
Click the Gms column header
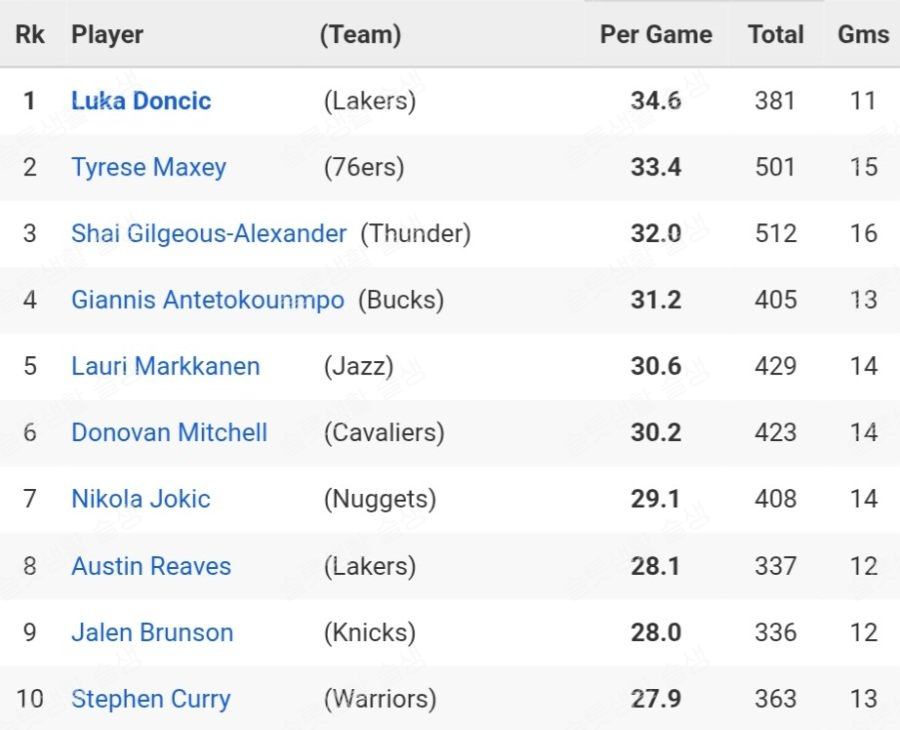[863, 35]
